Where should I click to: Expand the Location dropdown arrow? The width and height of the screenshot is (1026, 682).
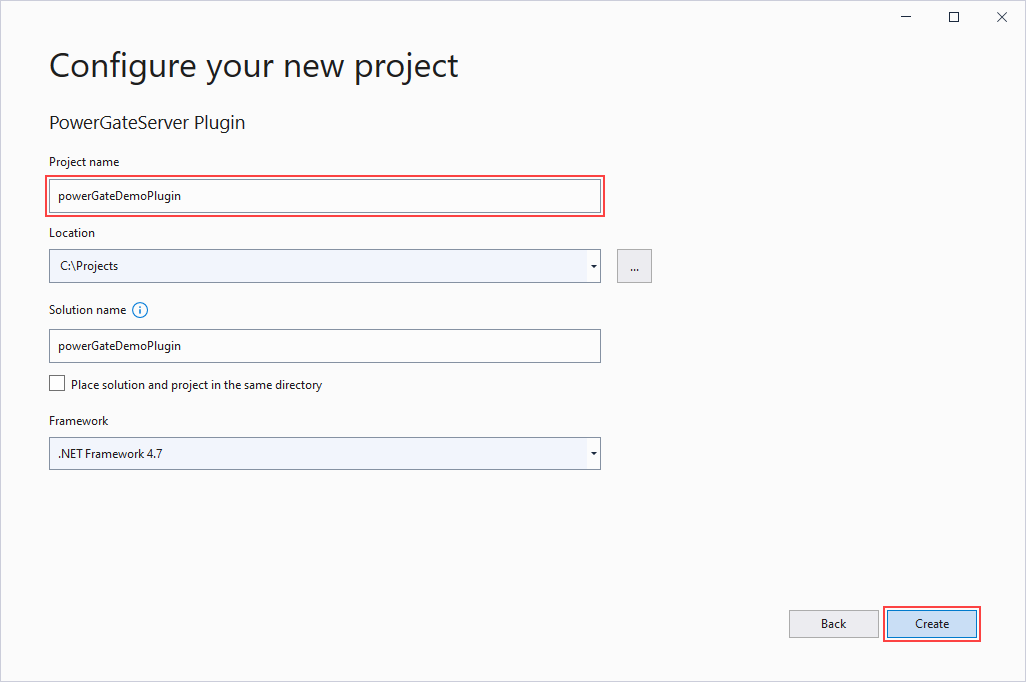[593, 266]
